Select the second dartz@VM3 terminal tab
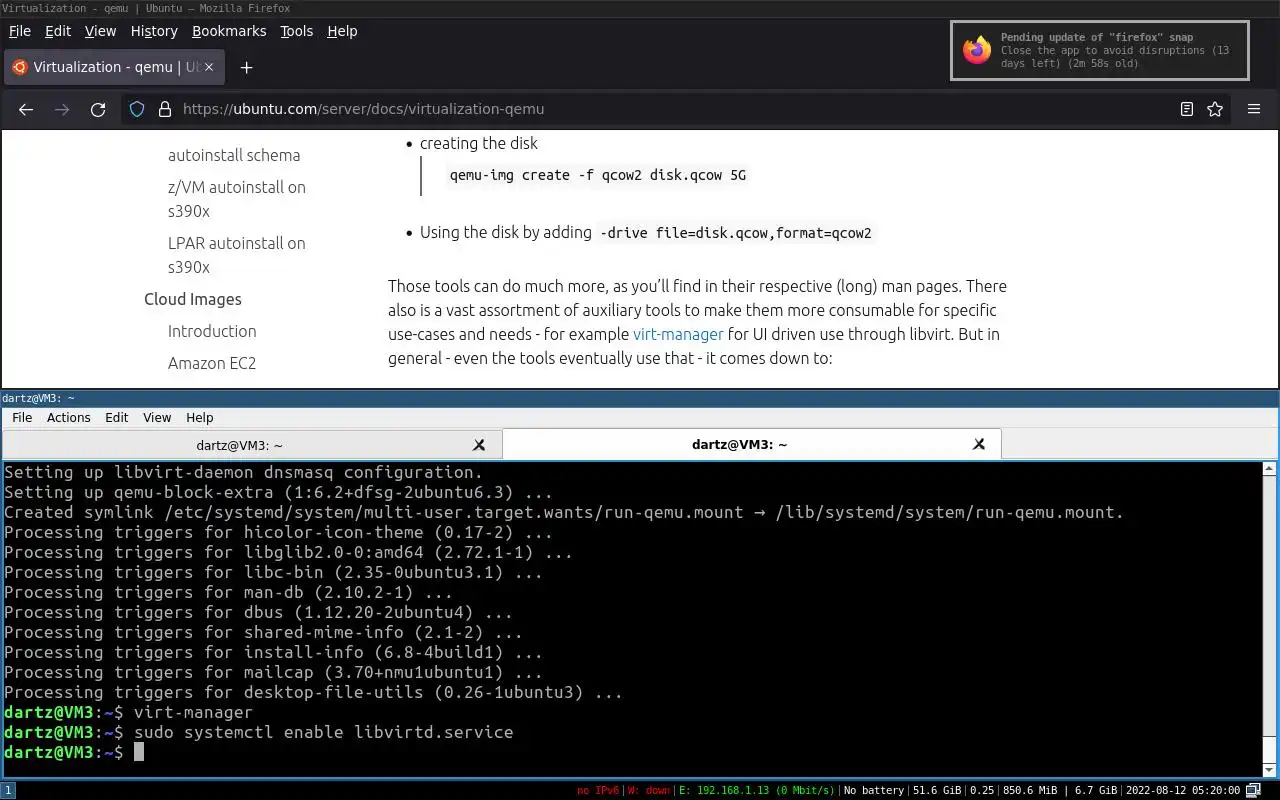1280x800 pixels. tap(751, 445)
